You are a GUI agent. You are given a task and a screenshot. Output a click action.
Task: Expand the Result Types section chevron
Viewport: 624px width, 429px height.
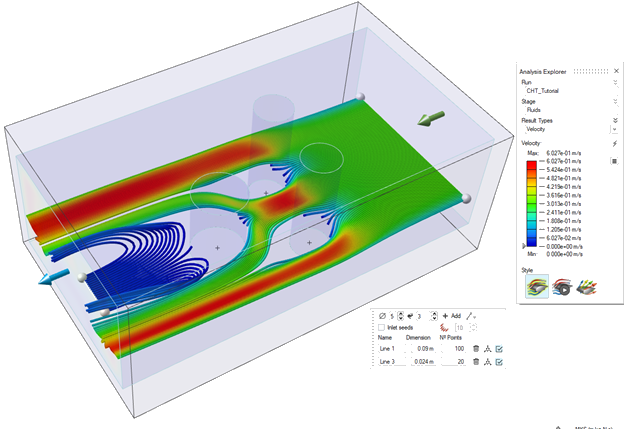coord(614,119)
